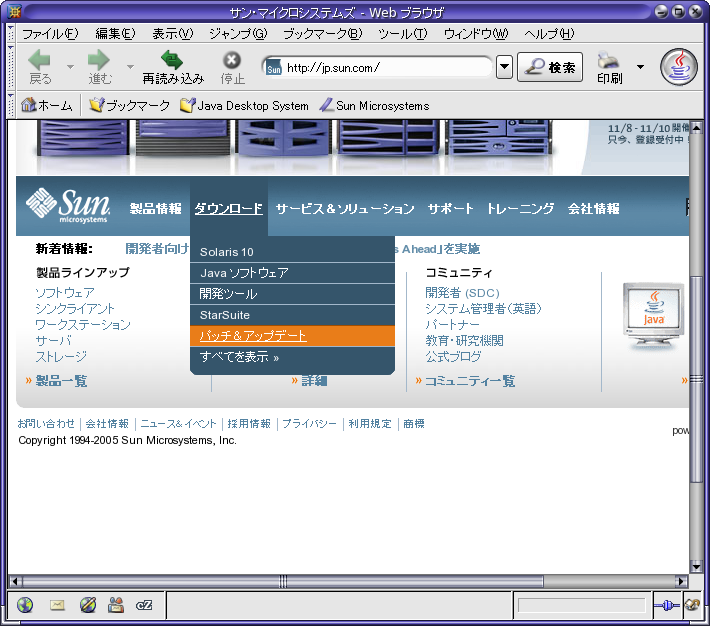Select サービス＆ソリューション in site navigation
The image size is (710, 626).
(x=345, y=208)
